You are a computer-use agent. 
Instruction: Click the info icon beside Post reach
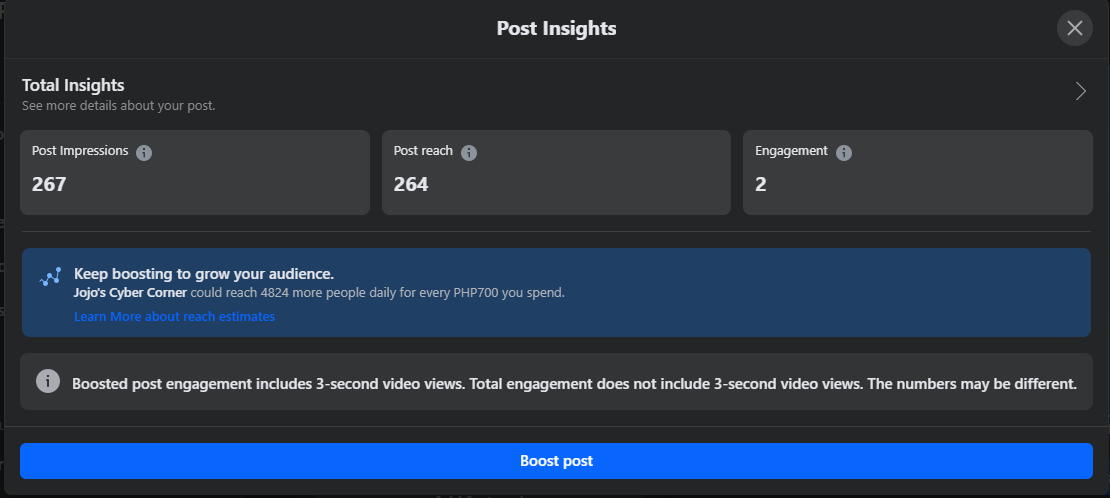(x=469, y=153)
